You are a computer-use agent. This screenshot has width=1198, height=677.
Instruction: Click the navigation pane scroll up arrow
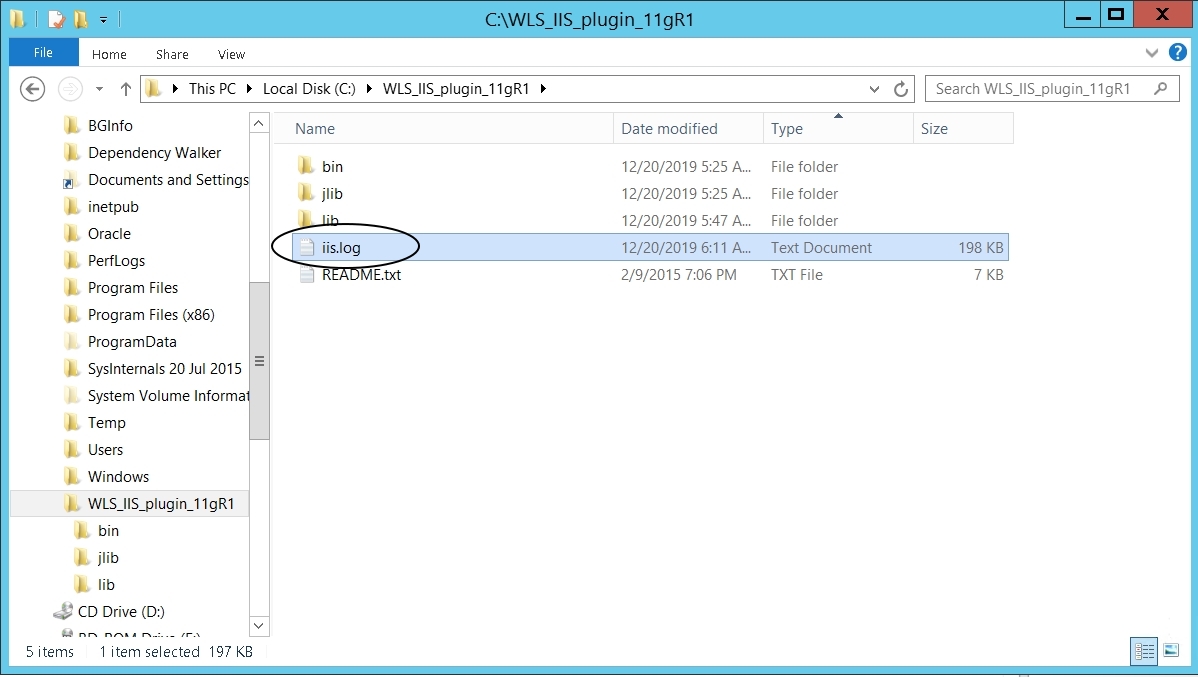tap(259, 123)
